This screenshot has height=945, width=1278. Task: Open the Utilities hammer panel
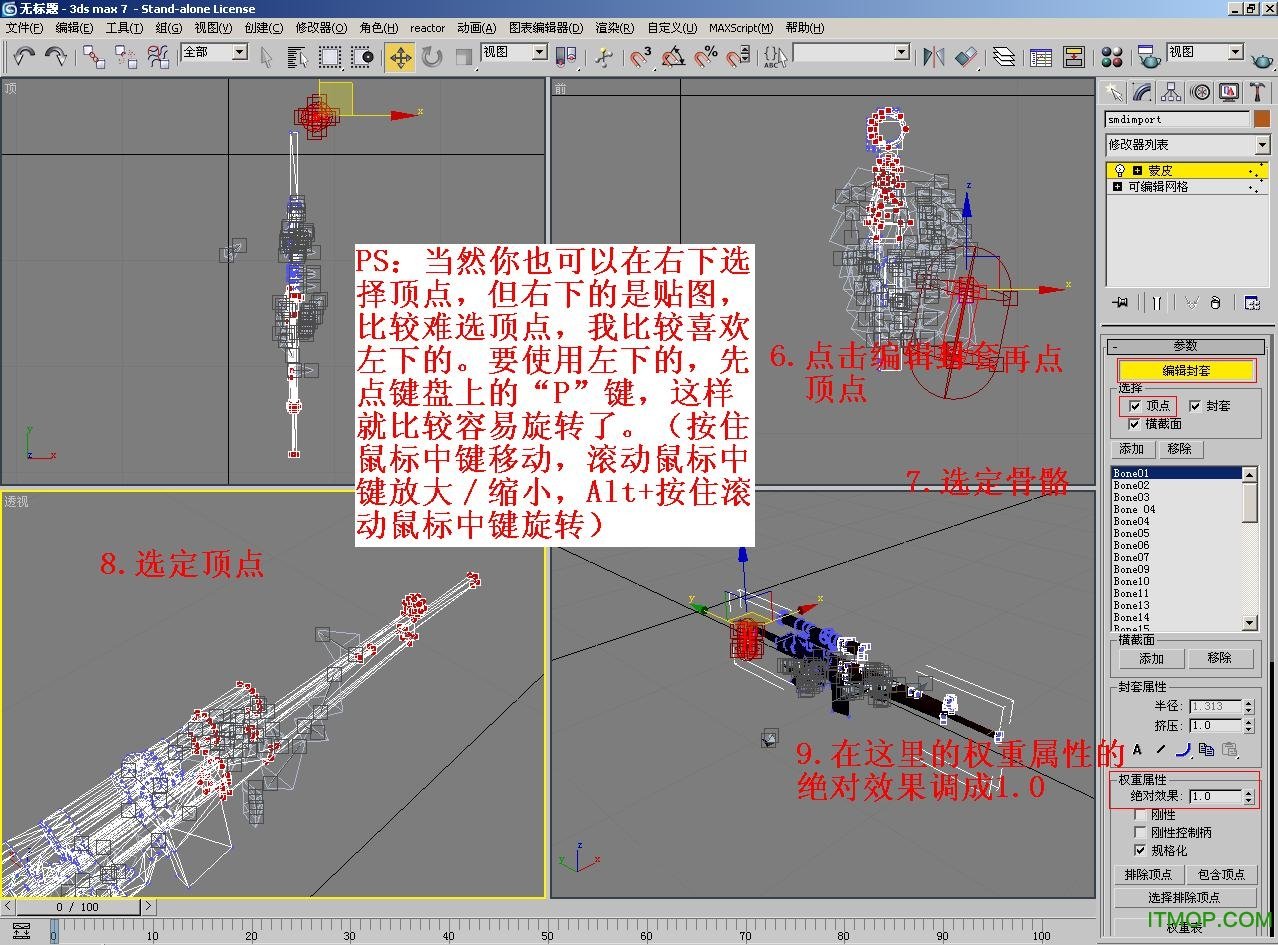coord(1258,93)
